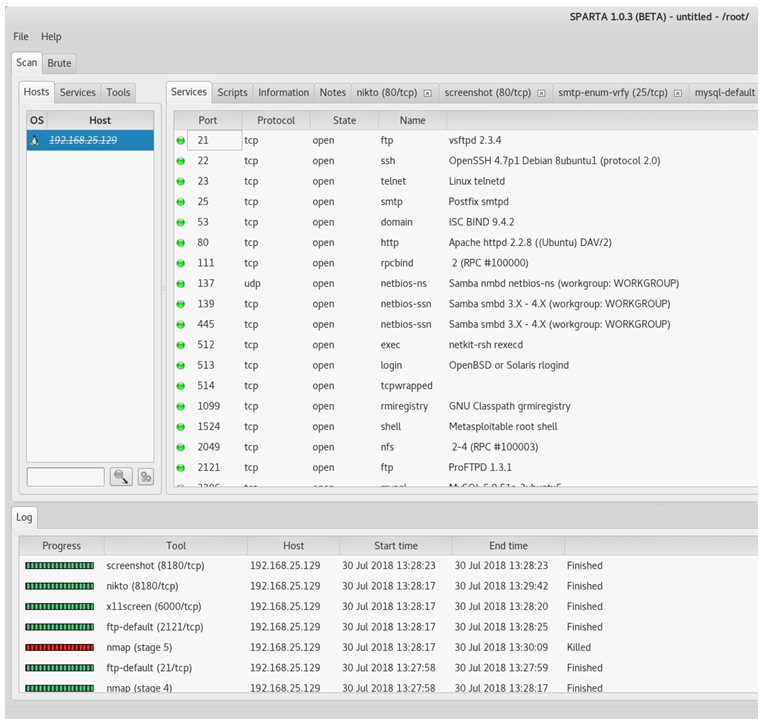
Task: Open the advanced host filter options button
Action: pyautogui.click(x=145, y=477)
